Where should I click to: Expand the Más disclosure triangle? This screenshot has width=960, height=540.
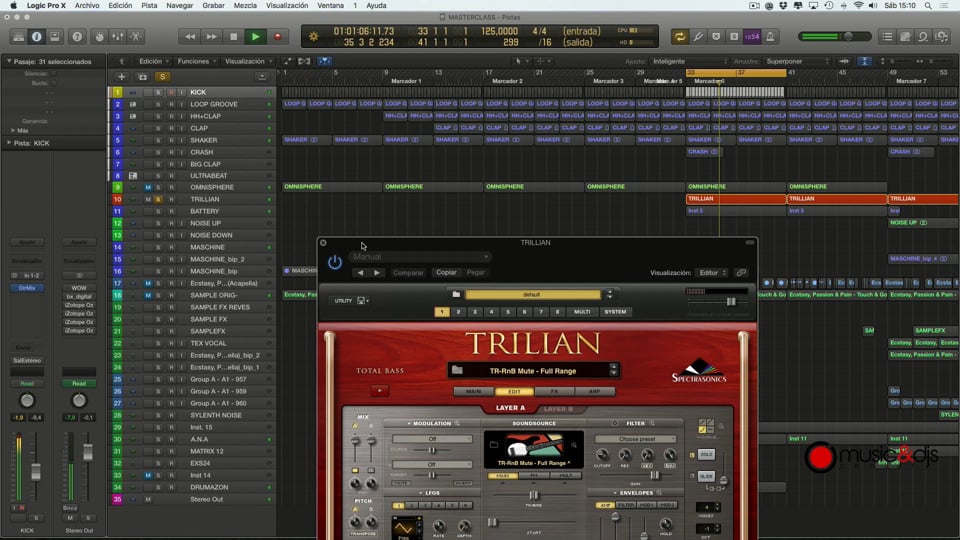(x=13, y=130)
